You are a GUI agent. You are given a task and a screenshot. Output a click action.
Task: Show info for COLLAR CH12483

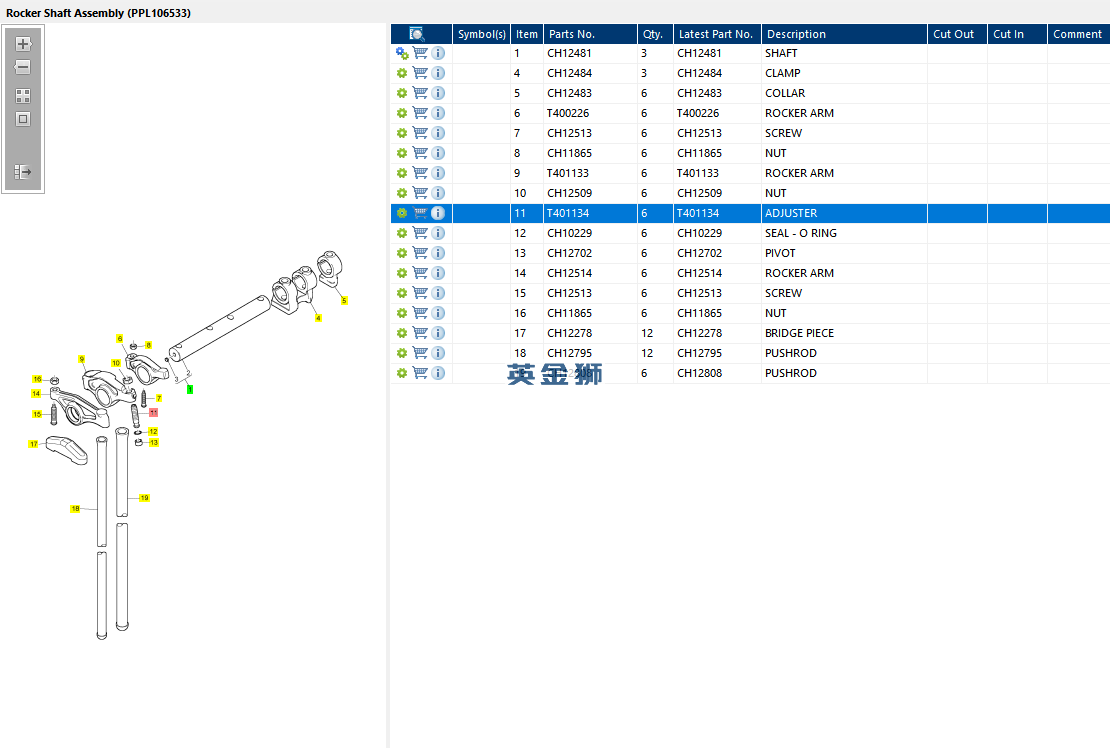coord(438,93)
